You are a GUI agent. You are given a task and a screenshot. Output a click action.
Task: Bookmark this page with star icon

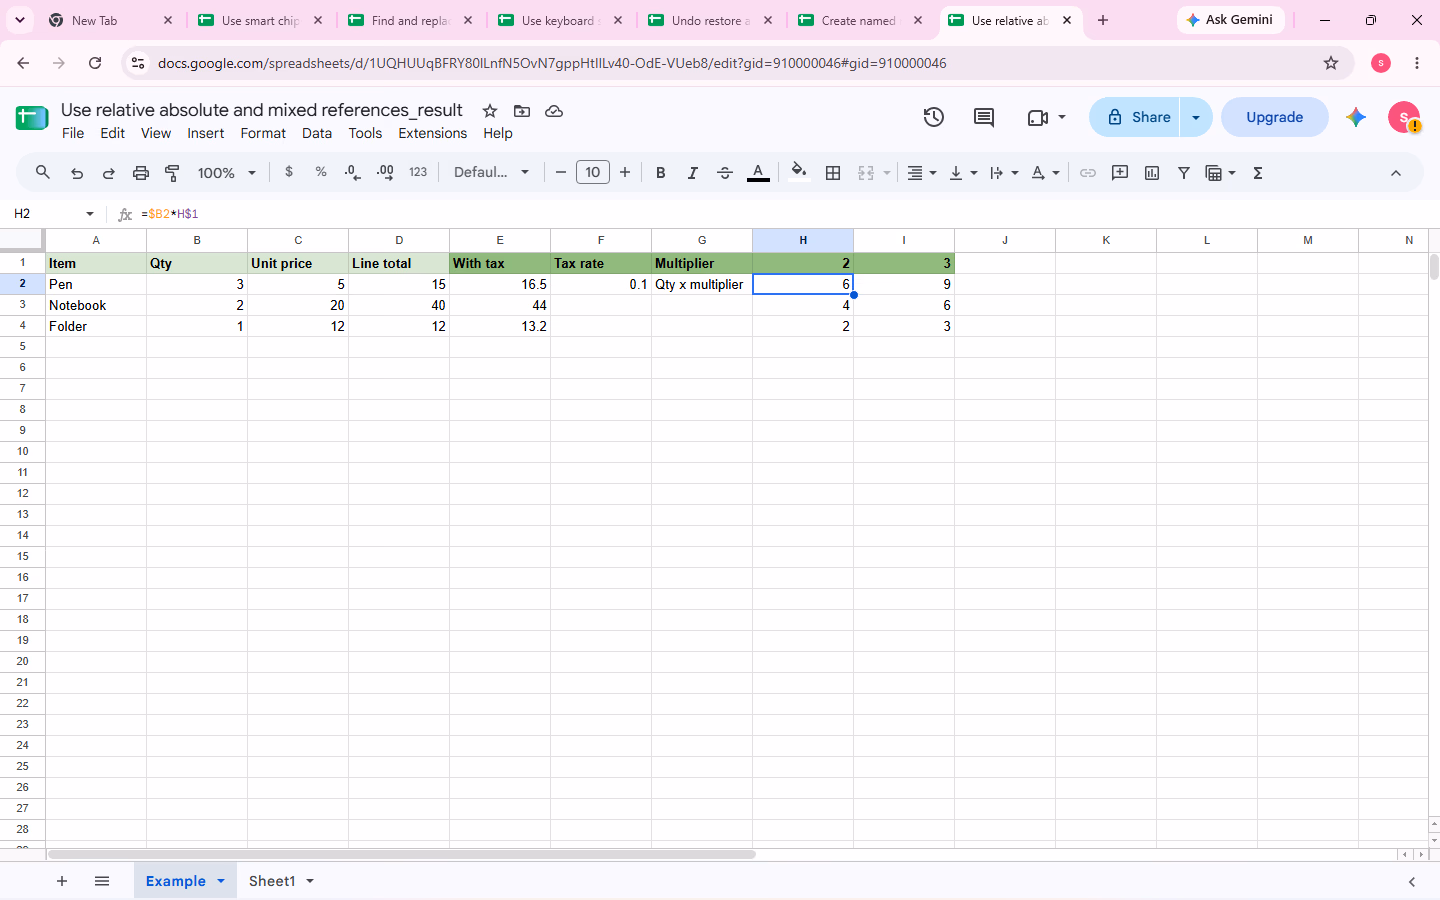click(1331, 63)
